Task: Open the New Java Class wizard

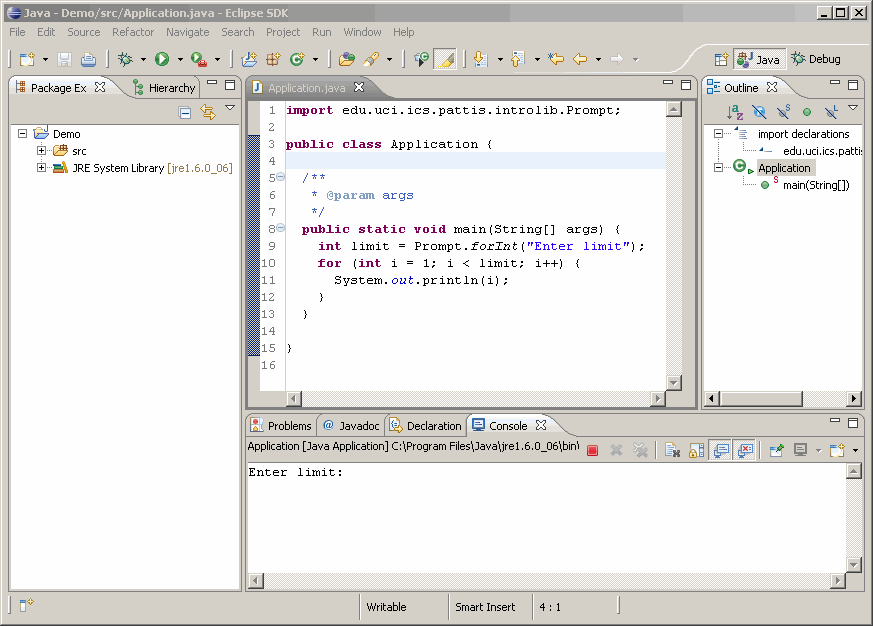Action: pos(296,59)
